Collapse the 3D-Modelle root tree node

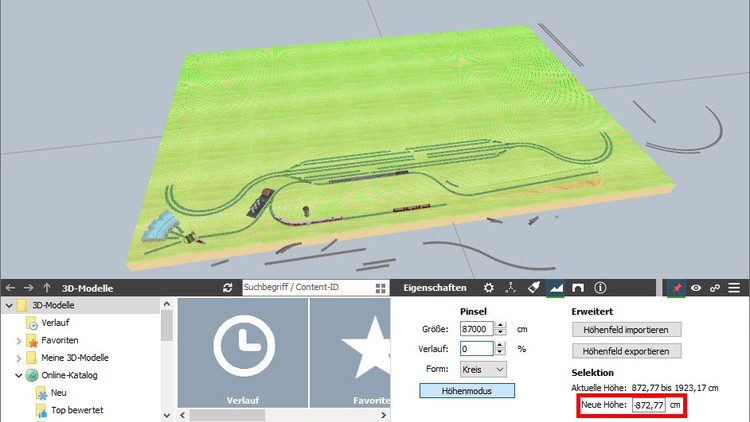pos(9,305)
